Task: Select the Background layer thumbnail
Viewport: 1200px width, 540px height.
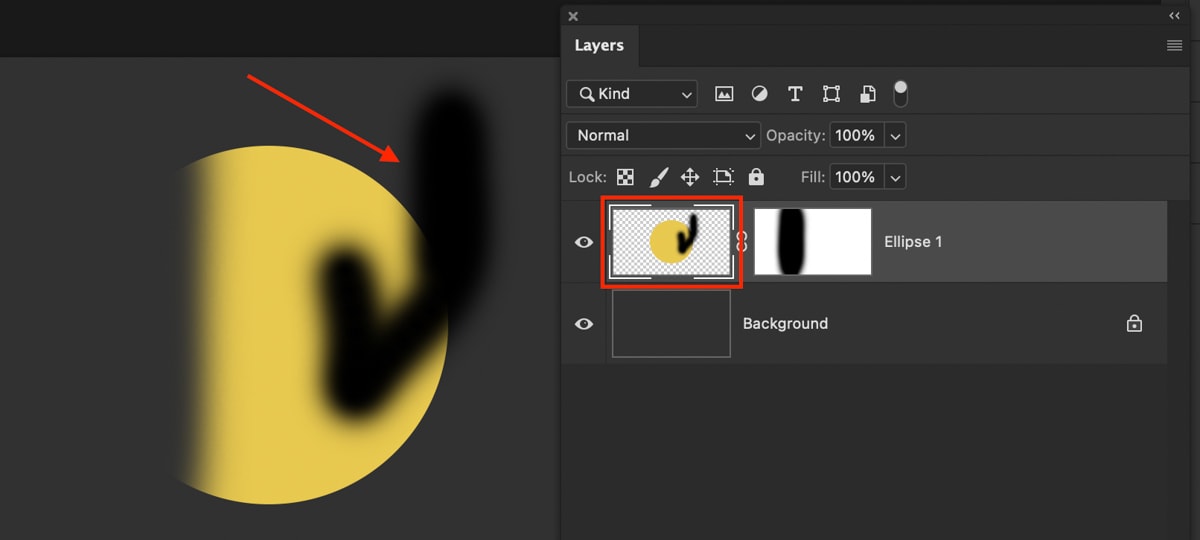Action: tap(671, 324)
